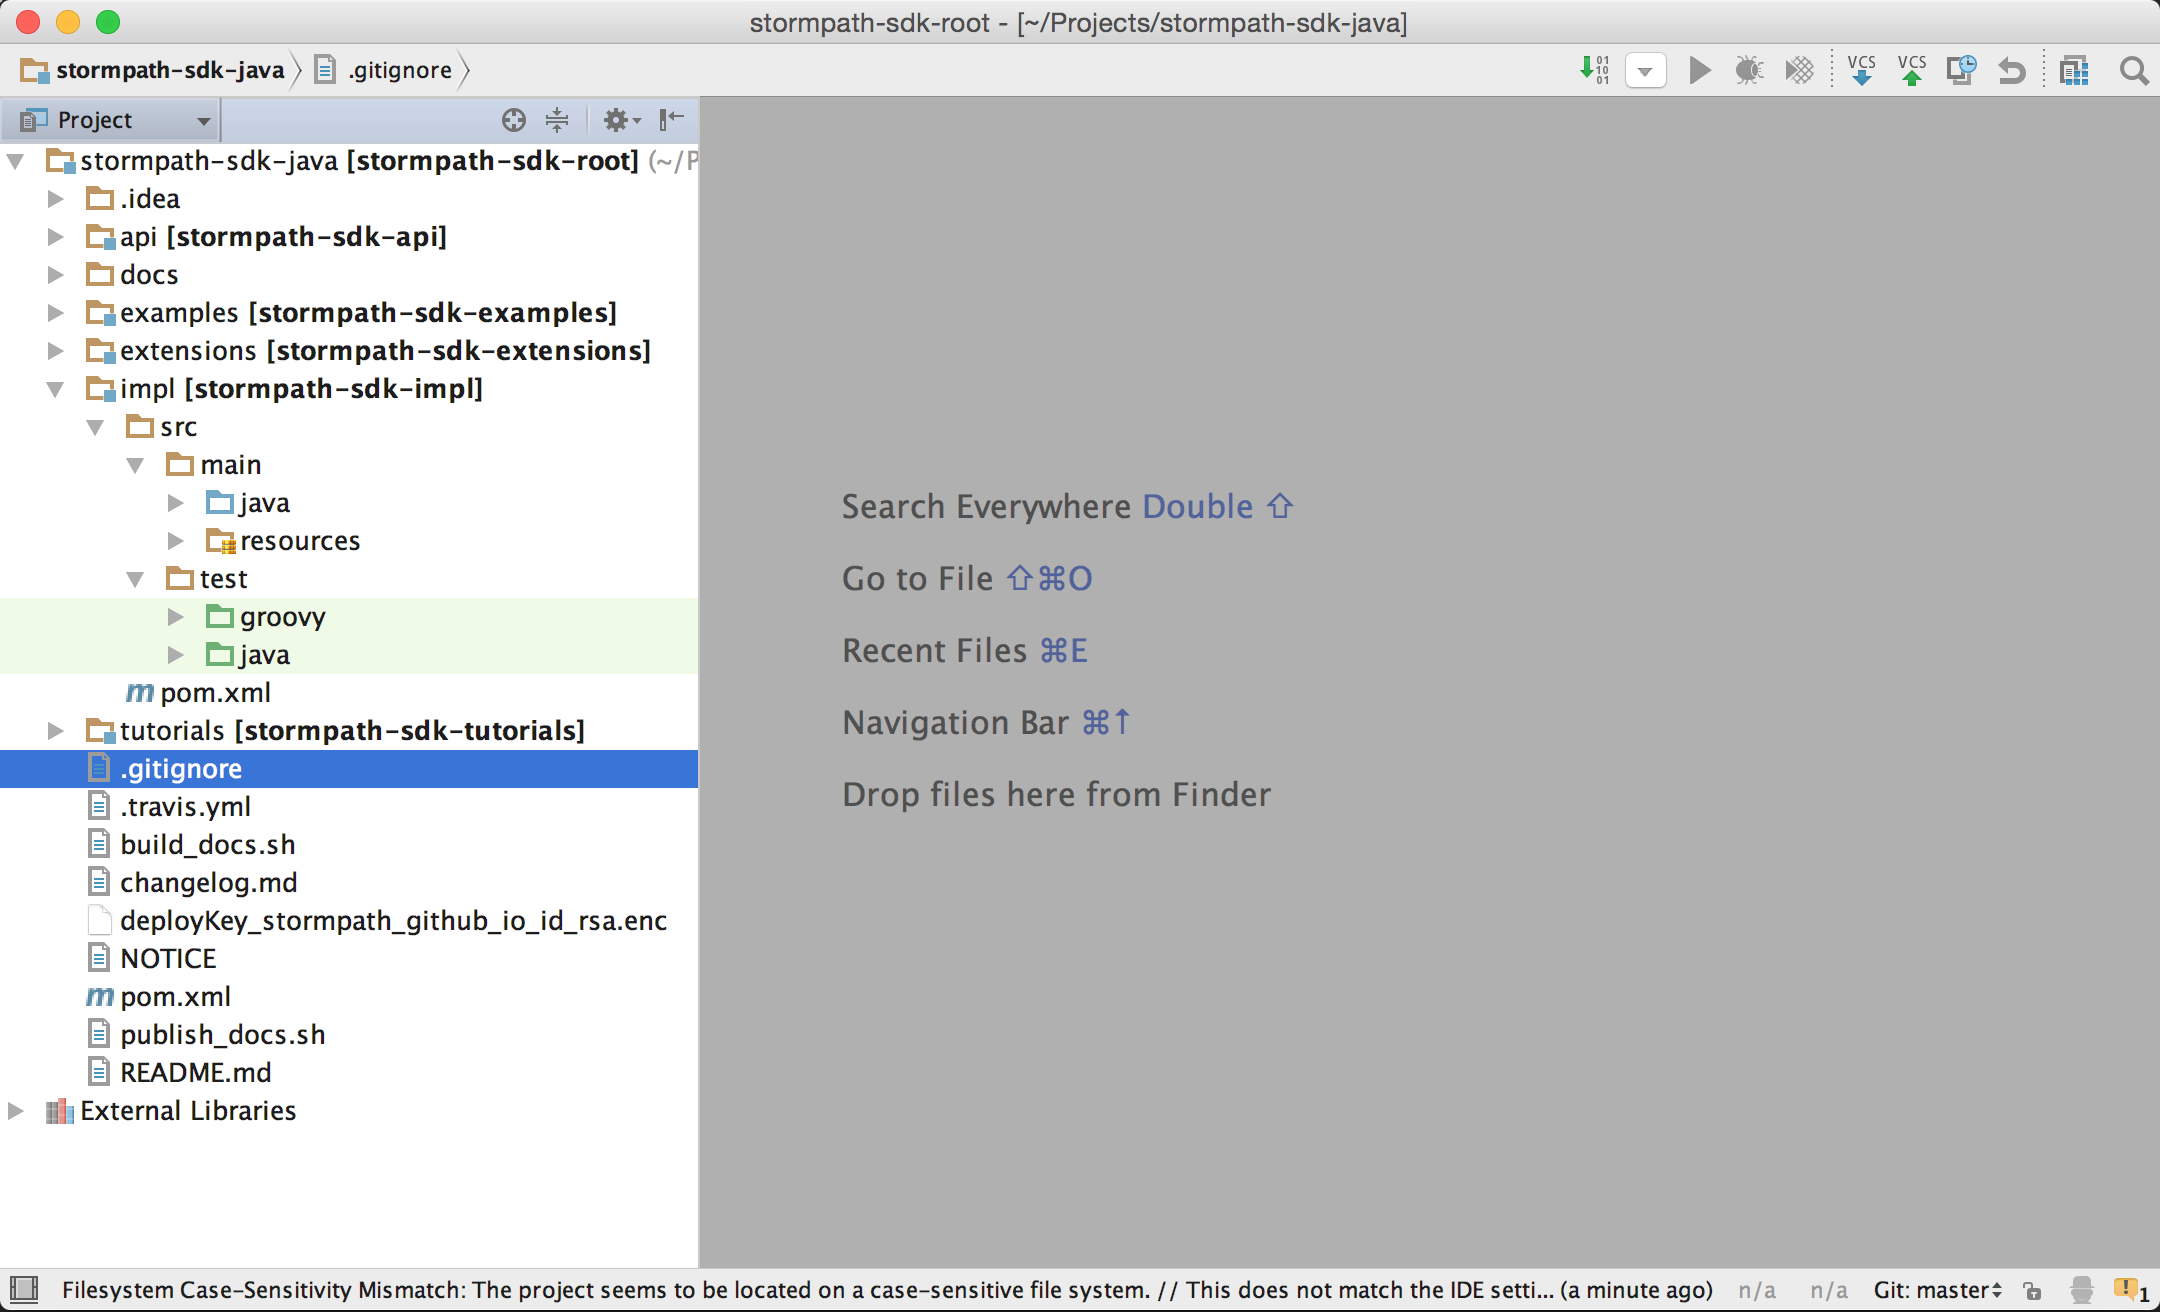2160x1312 pixels.
Task: Click VCS Commit green arrow icon
Action: pos(1912,70)
